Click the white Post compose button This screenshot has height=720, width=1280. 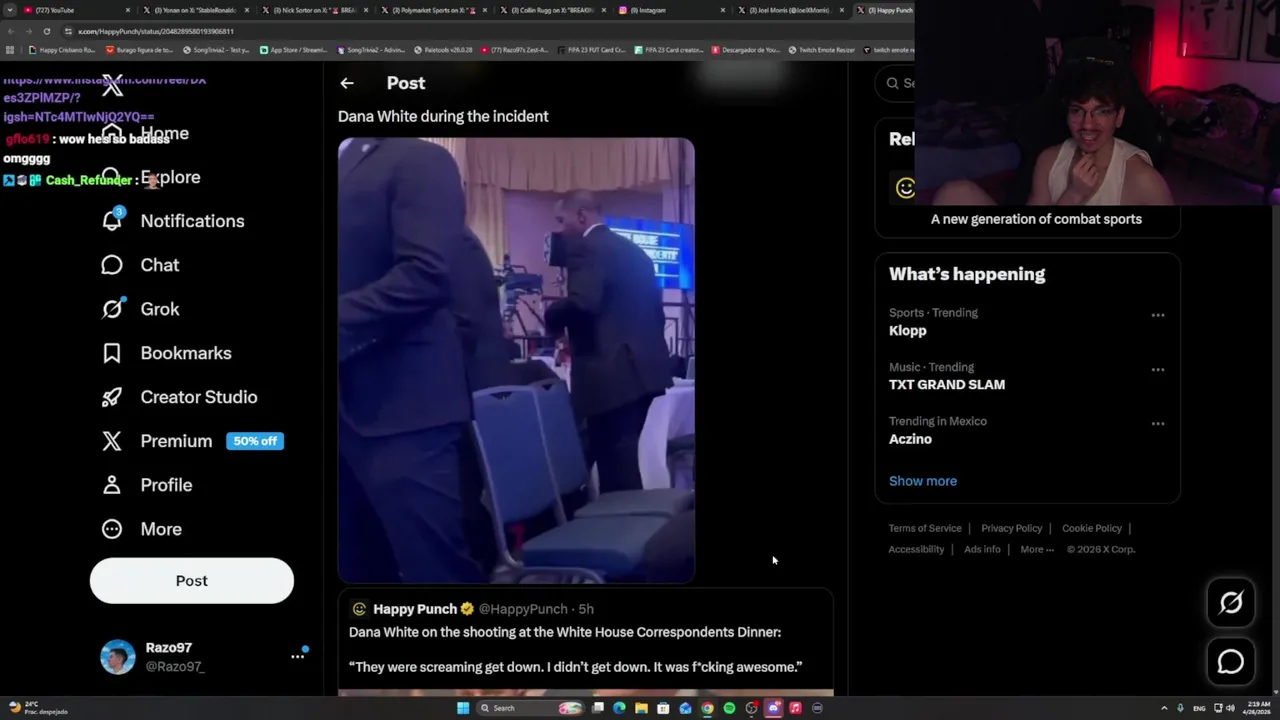(x=192, y=581)
